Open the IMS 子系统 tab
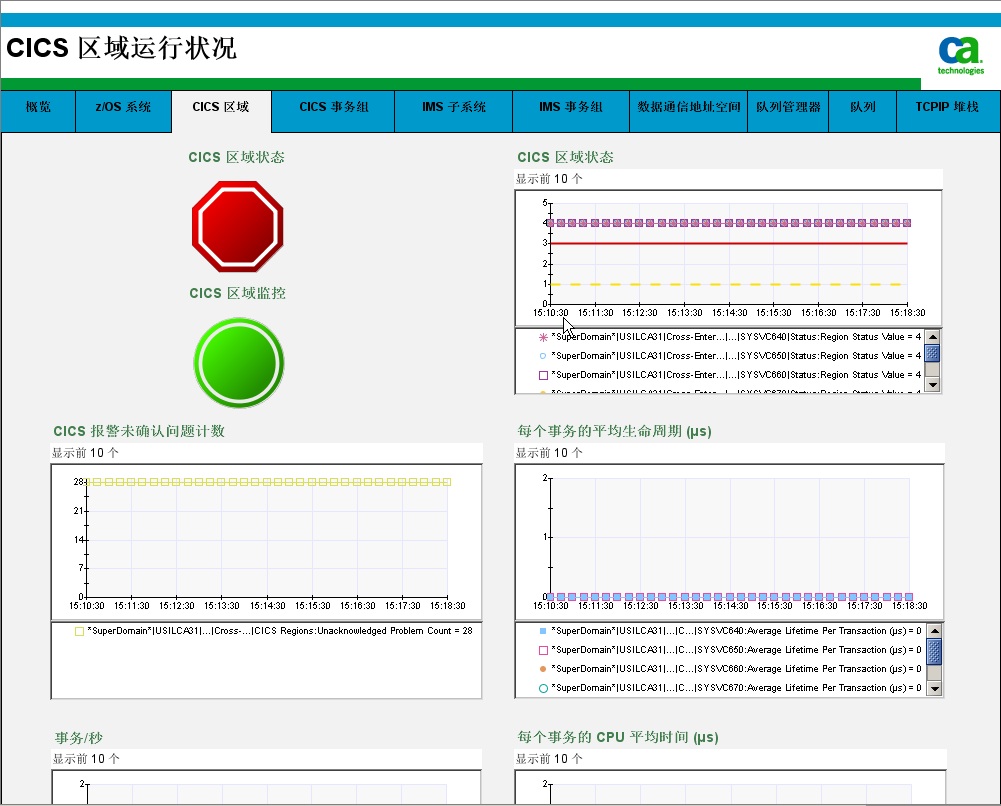Image resolution: width=1001 pixels, height=806 pixels. pos(453,107)
